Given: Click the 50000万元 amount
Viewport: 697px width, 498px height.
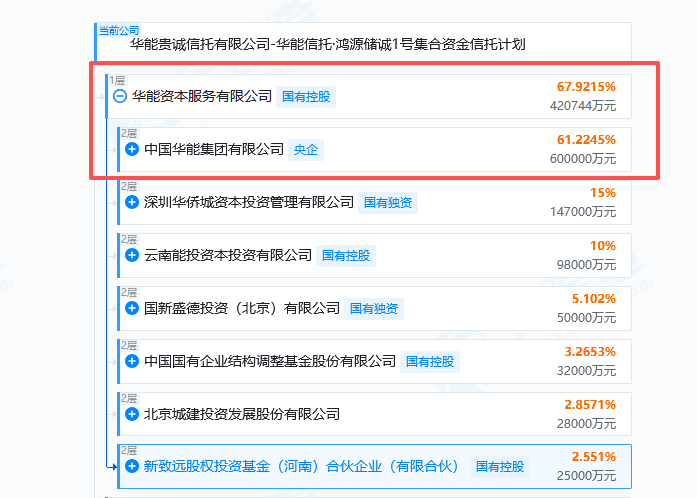Looking at the screenshot, I should click(586, 317).
